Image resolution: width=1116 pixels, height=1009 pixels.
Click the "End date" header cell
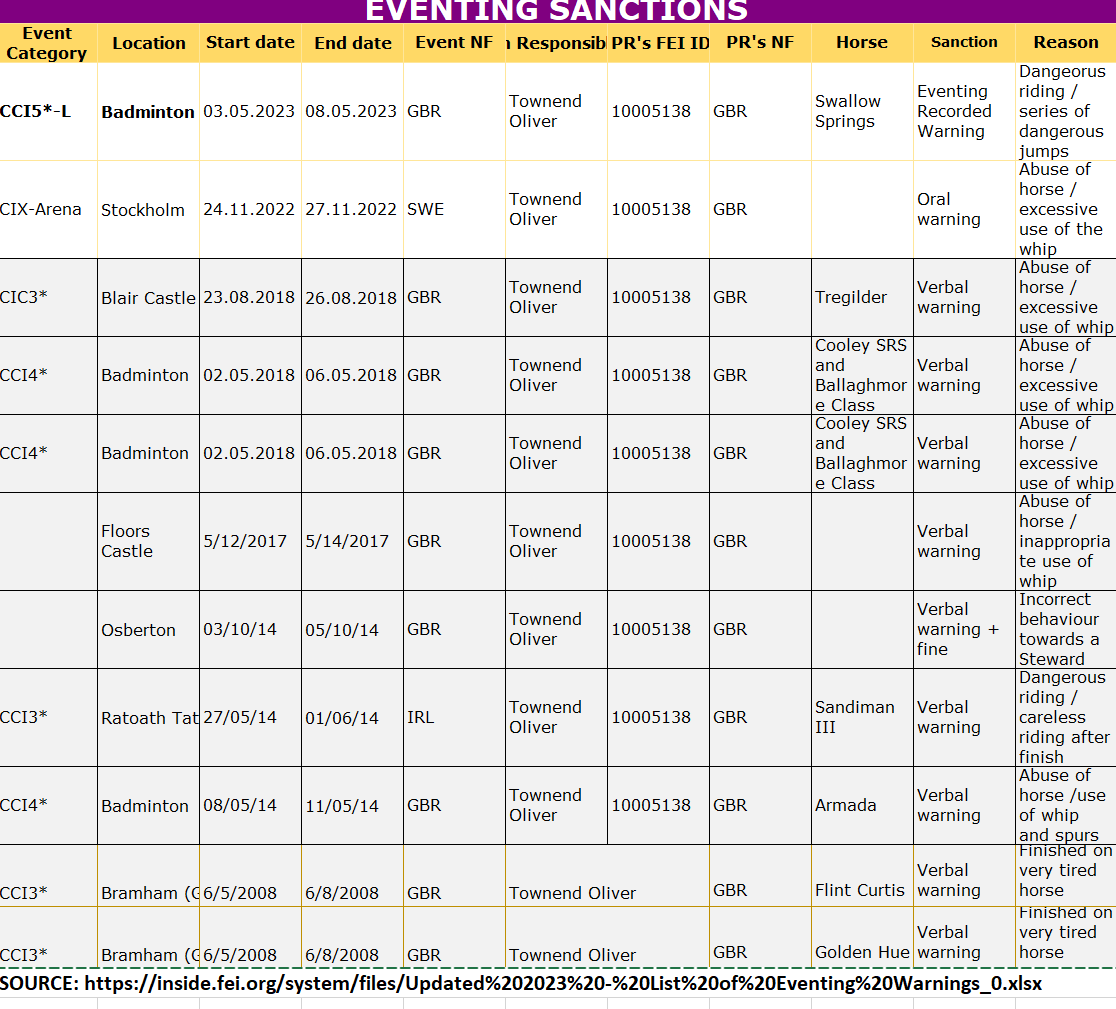352,43
